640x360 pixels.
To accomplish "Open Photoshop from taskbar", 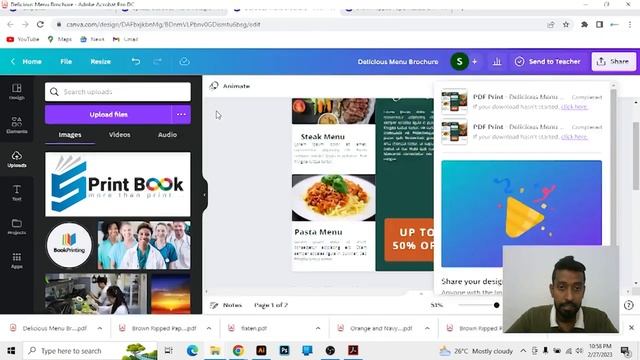I will (284, 351).
